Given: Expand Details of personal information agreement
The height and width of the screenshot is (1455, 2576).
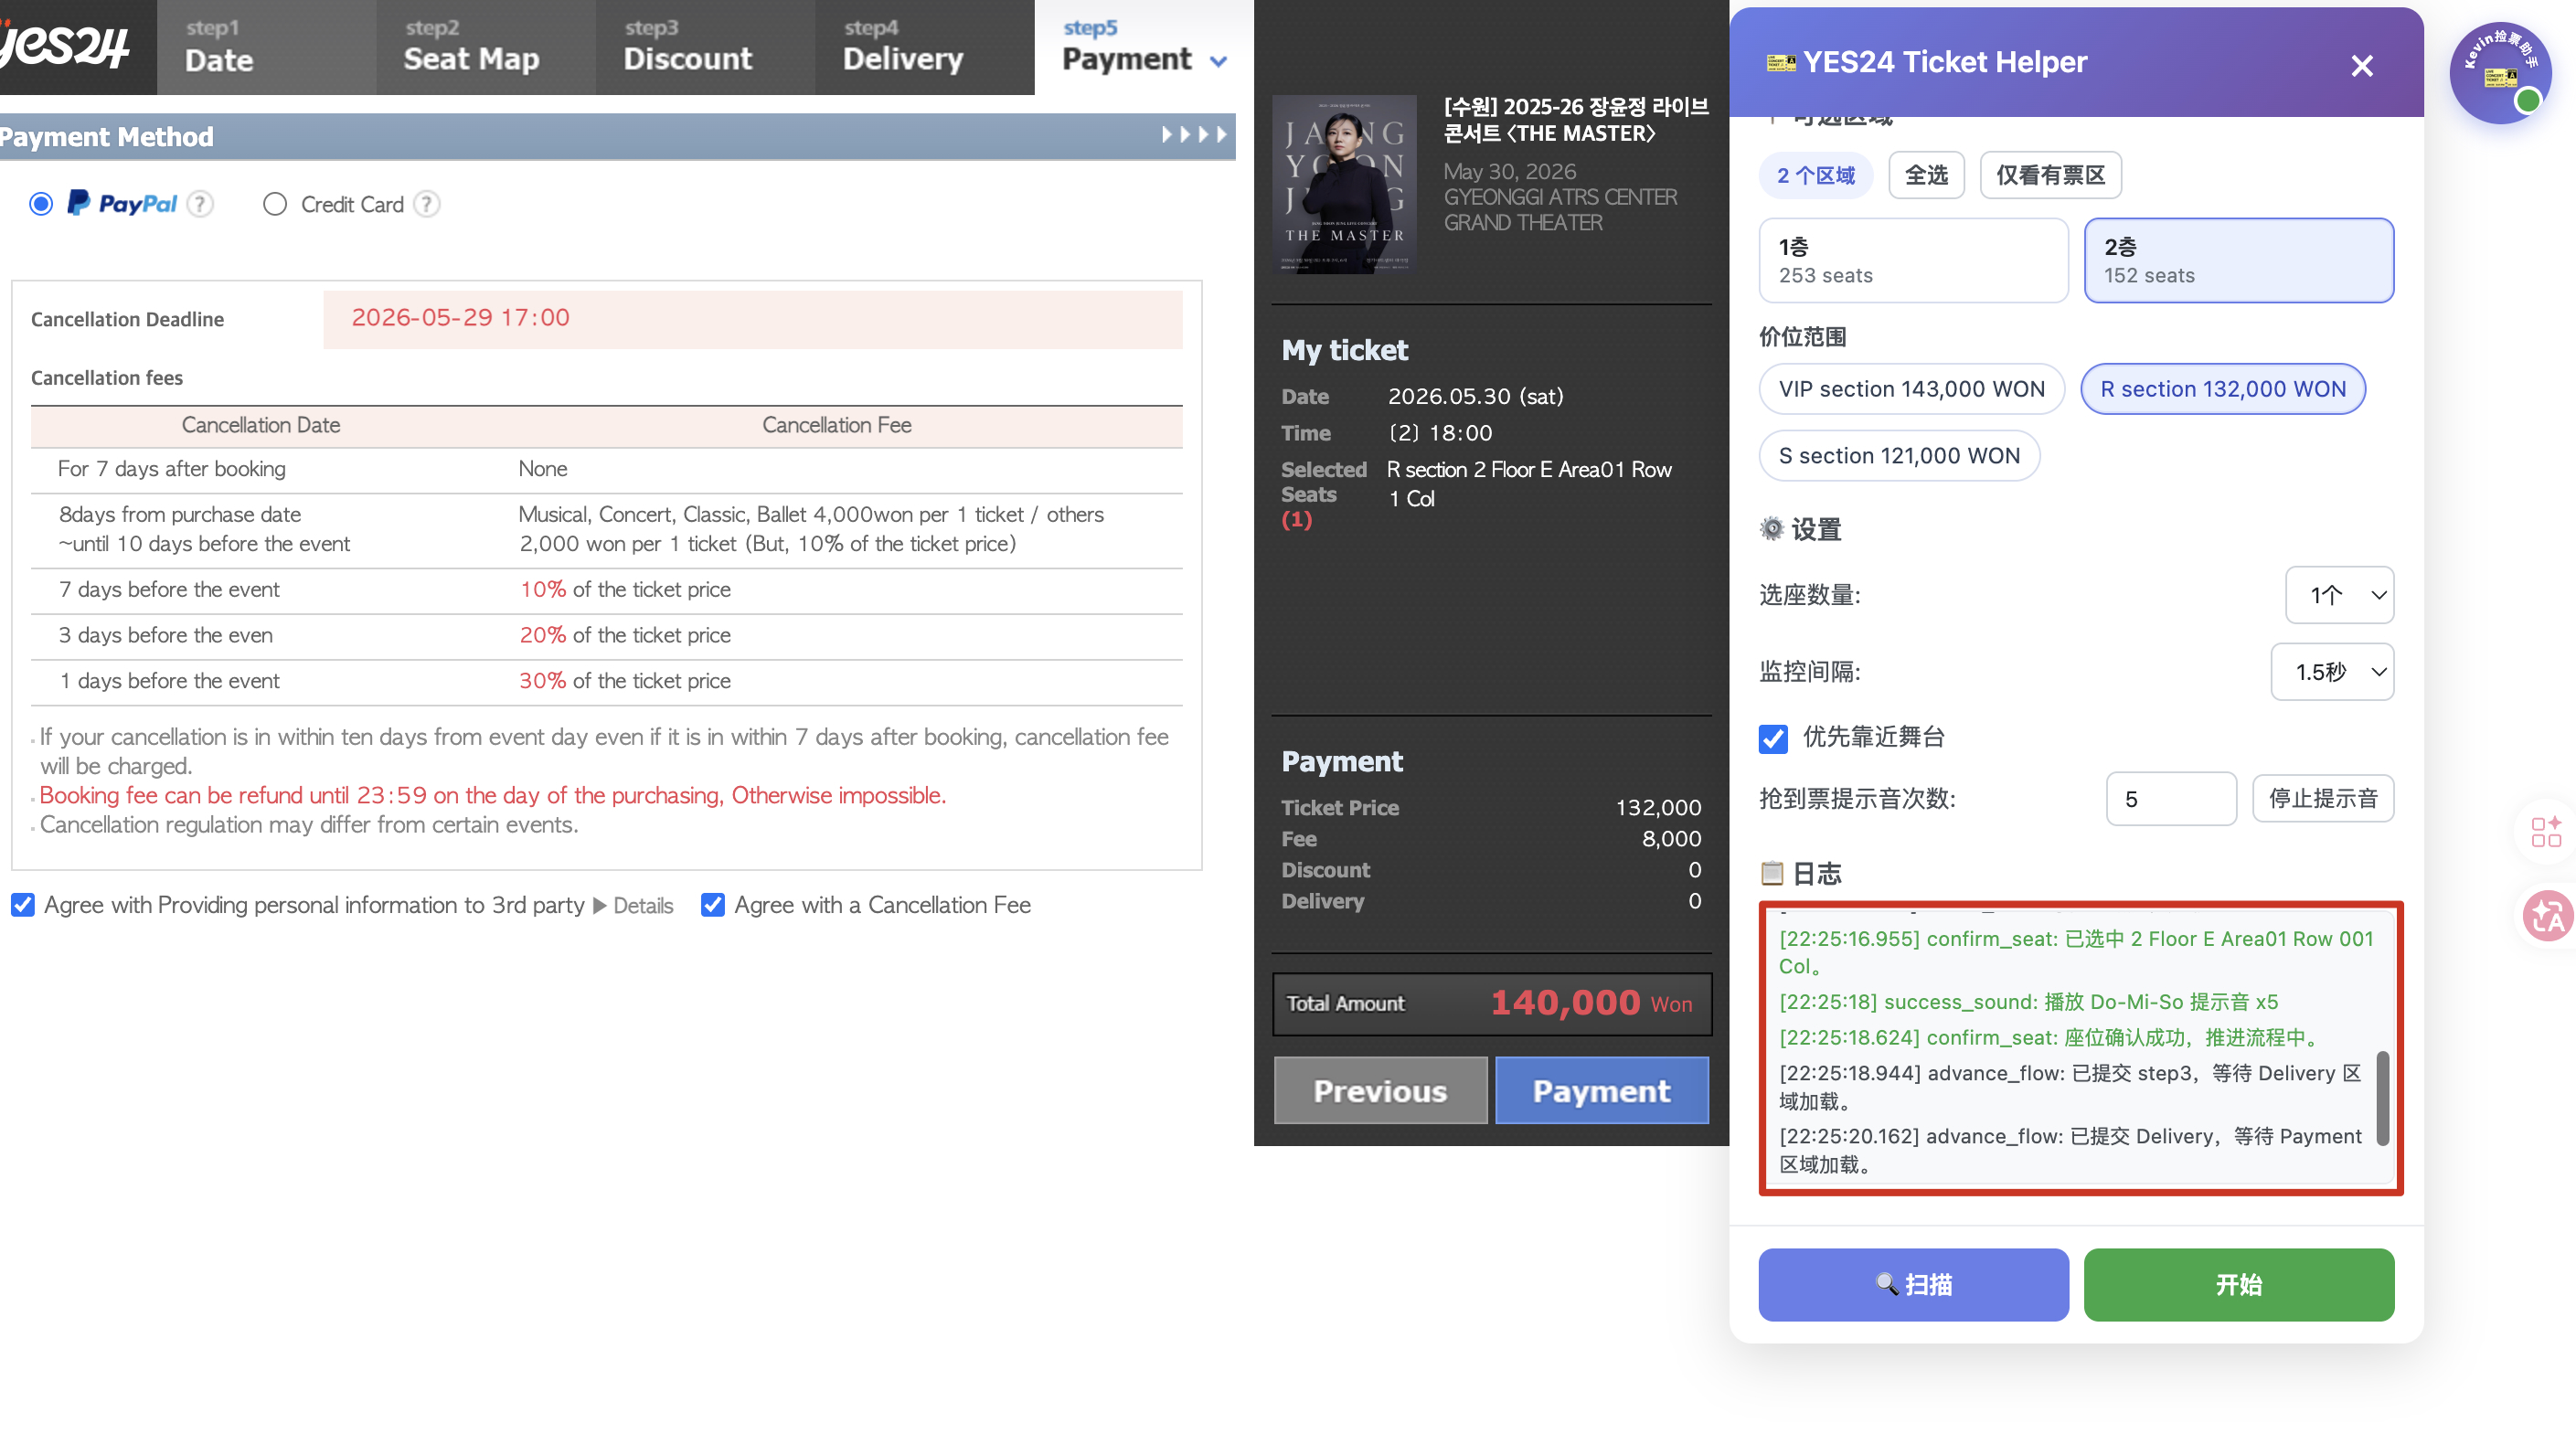Looking at the screenshot, I should 634,906.
